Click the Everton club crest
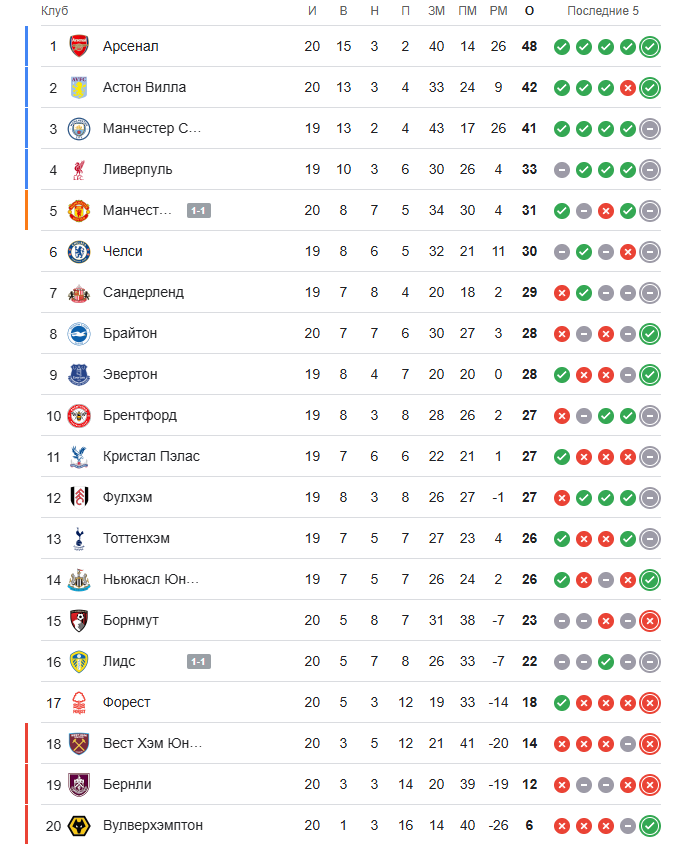Viewport: 679px width, 844px height. point(79,375)
